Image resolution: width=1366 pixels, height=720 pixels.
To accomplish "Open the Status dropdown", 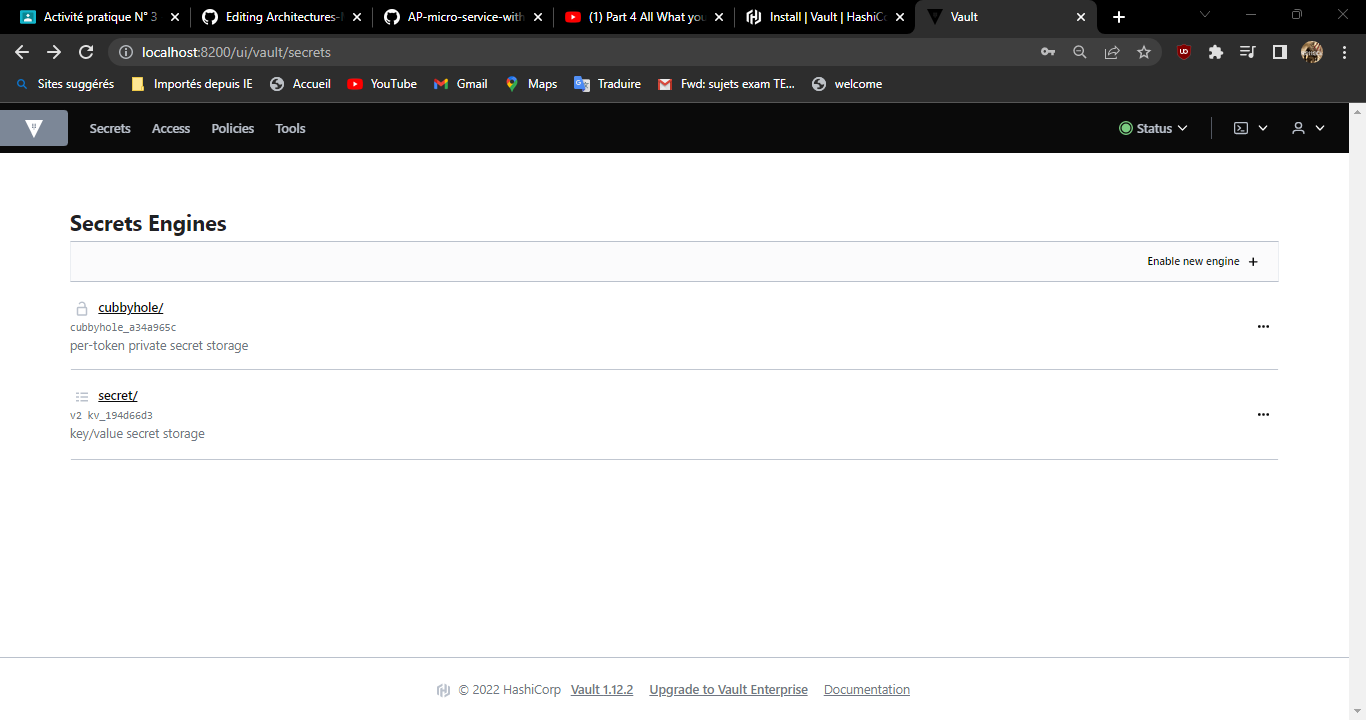I will point(1153,127).
